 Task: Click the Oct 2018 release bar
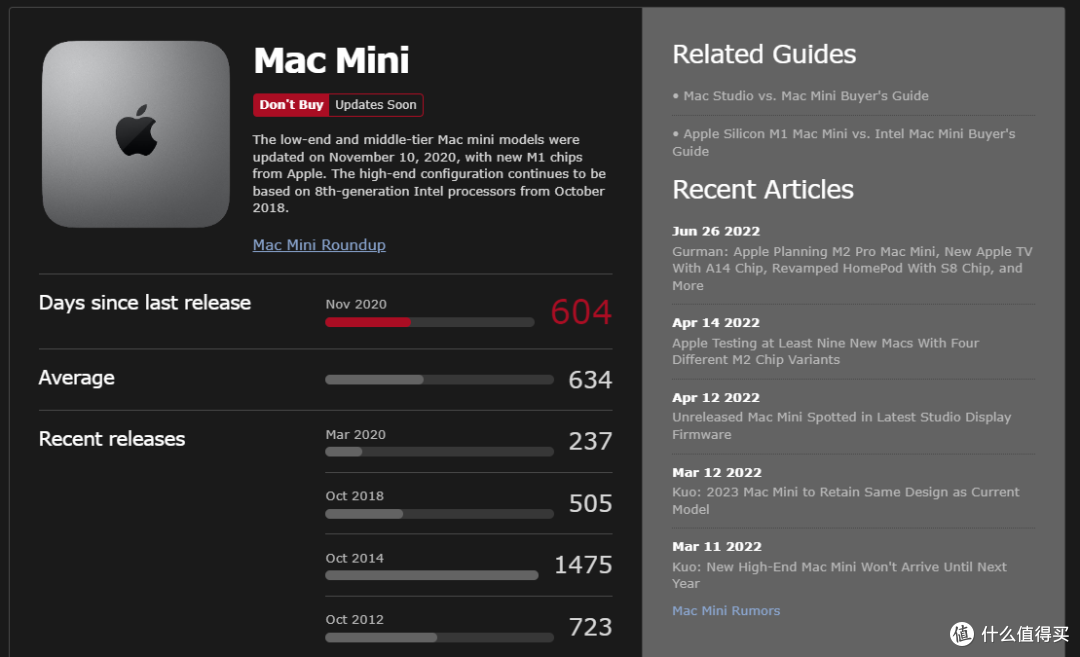(x=439, y=514)
